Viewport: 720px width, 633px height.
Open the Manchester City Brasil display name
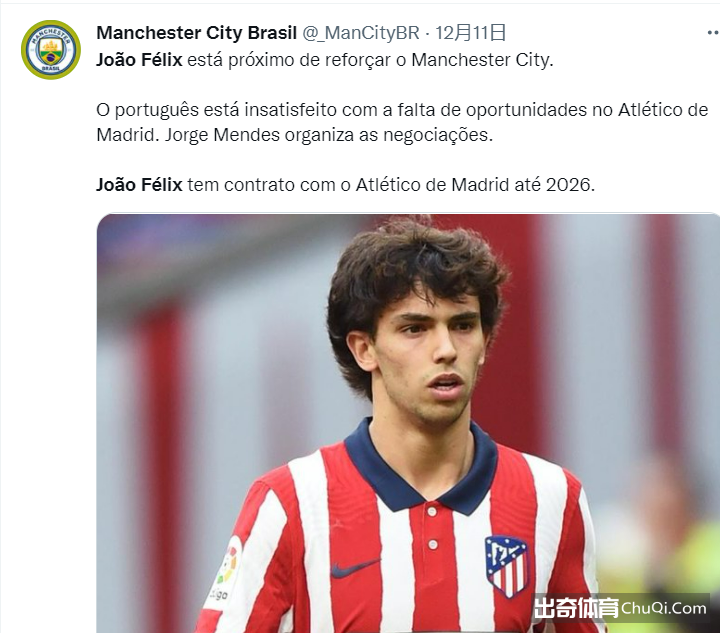click(x=197, y=33)
